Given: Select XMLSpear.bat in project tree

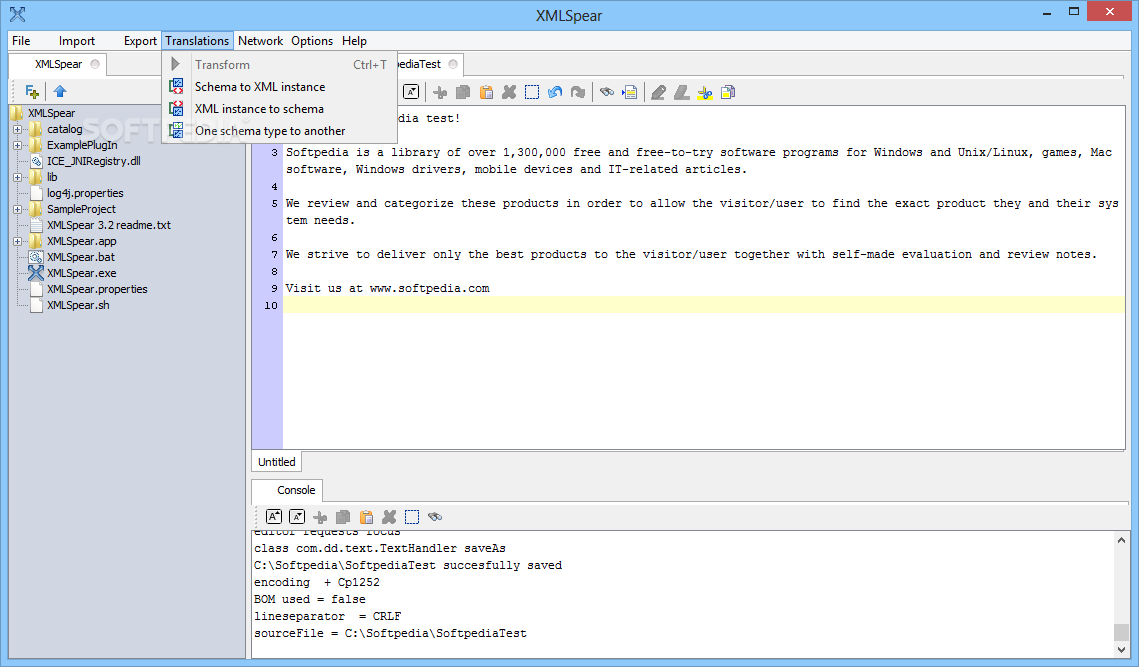Looking at the screenshot, I should coord(81,257).
